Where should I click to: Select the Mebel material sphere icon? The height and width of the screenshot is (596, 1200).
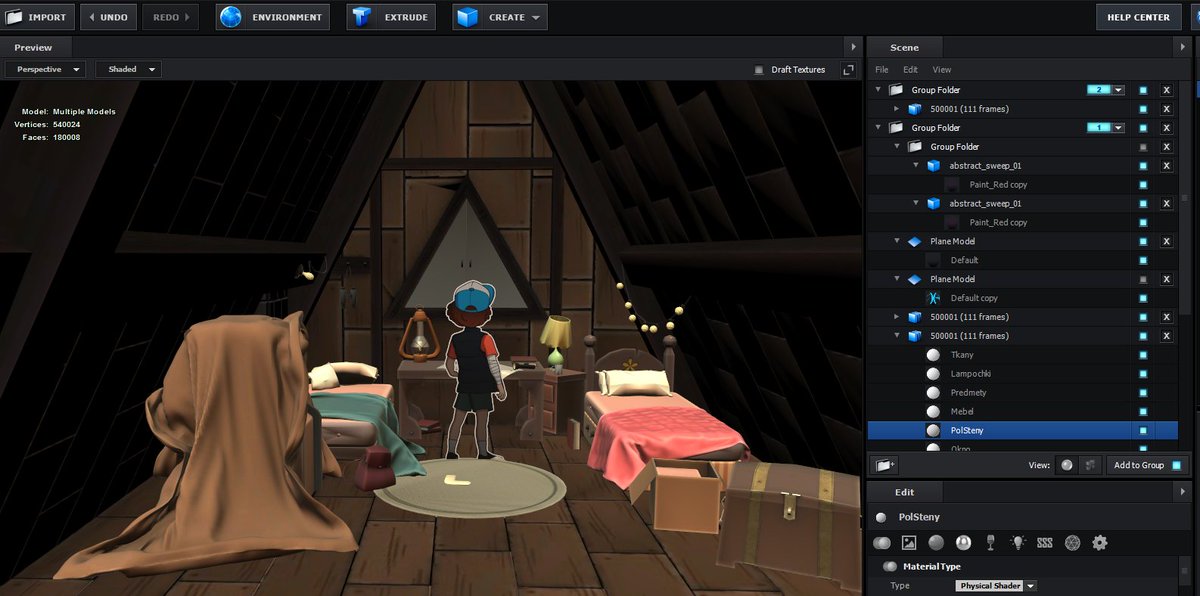pyautogui.click(x=934, y=412)
